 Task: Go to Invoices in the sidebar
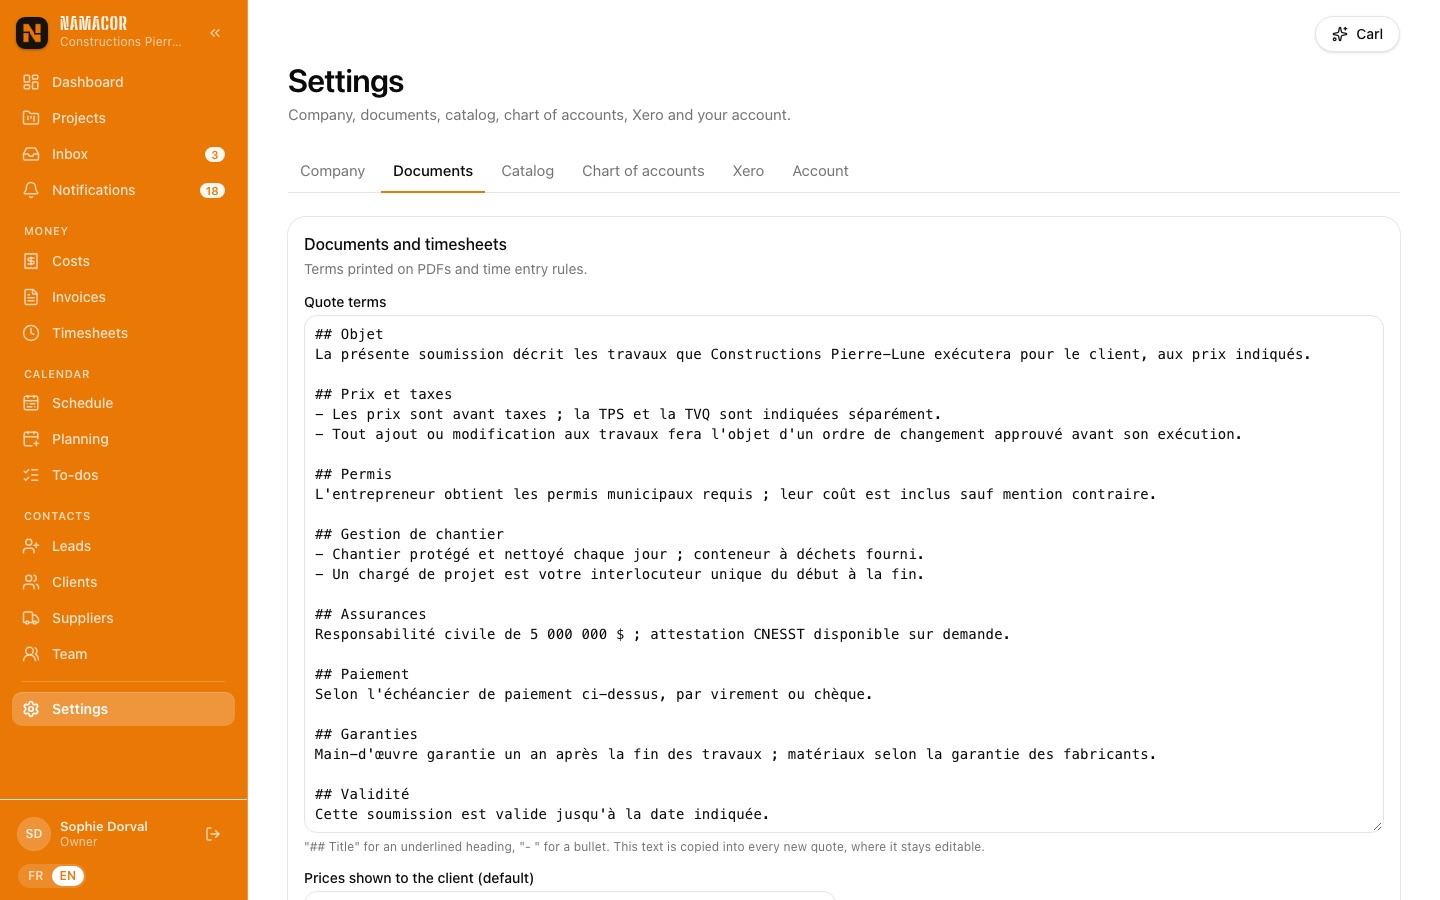click(124, 297)
